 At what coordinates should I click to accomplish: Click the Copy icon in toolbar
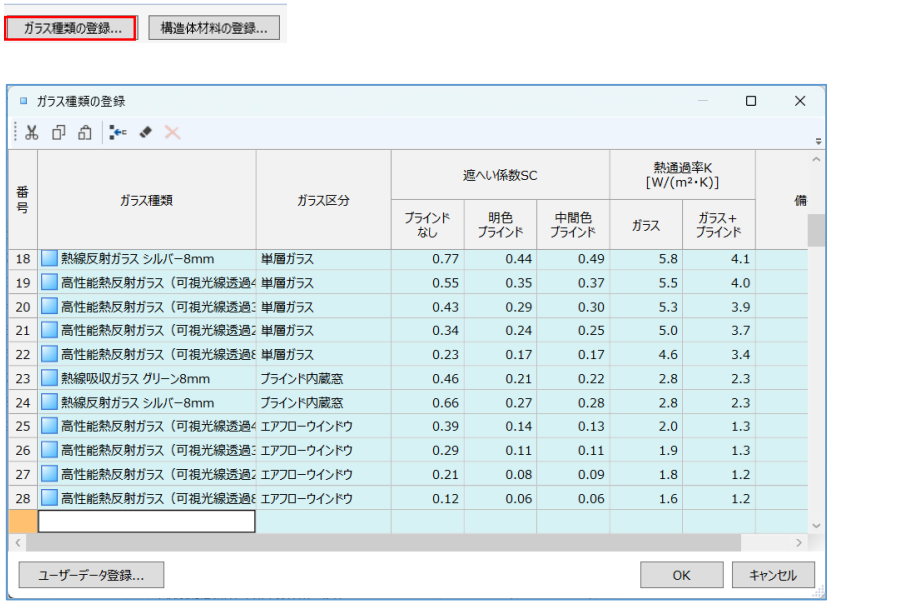58,132
